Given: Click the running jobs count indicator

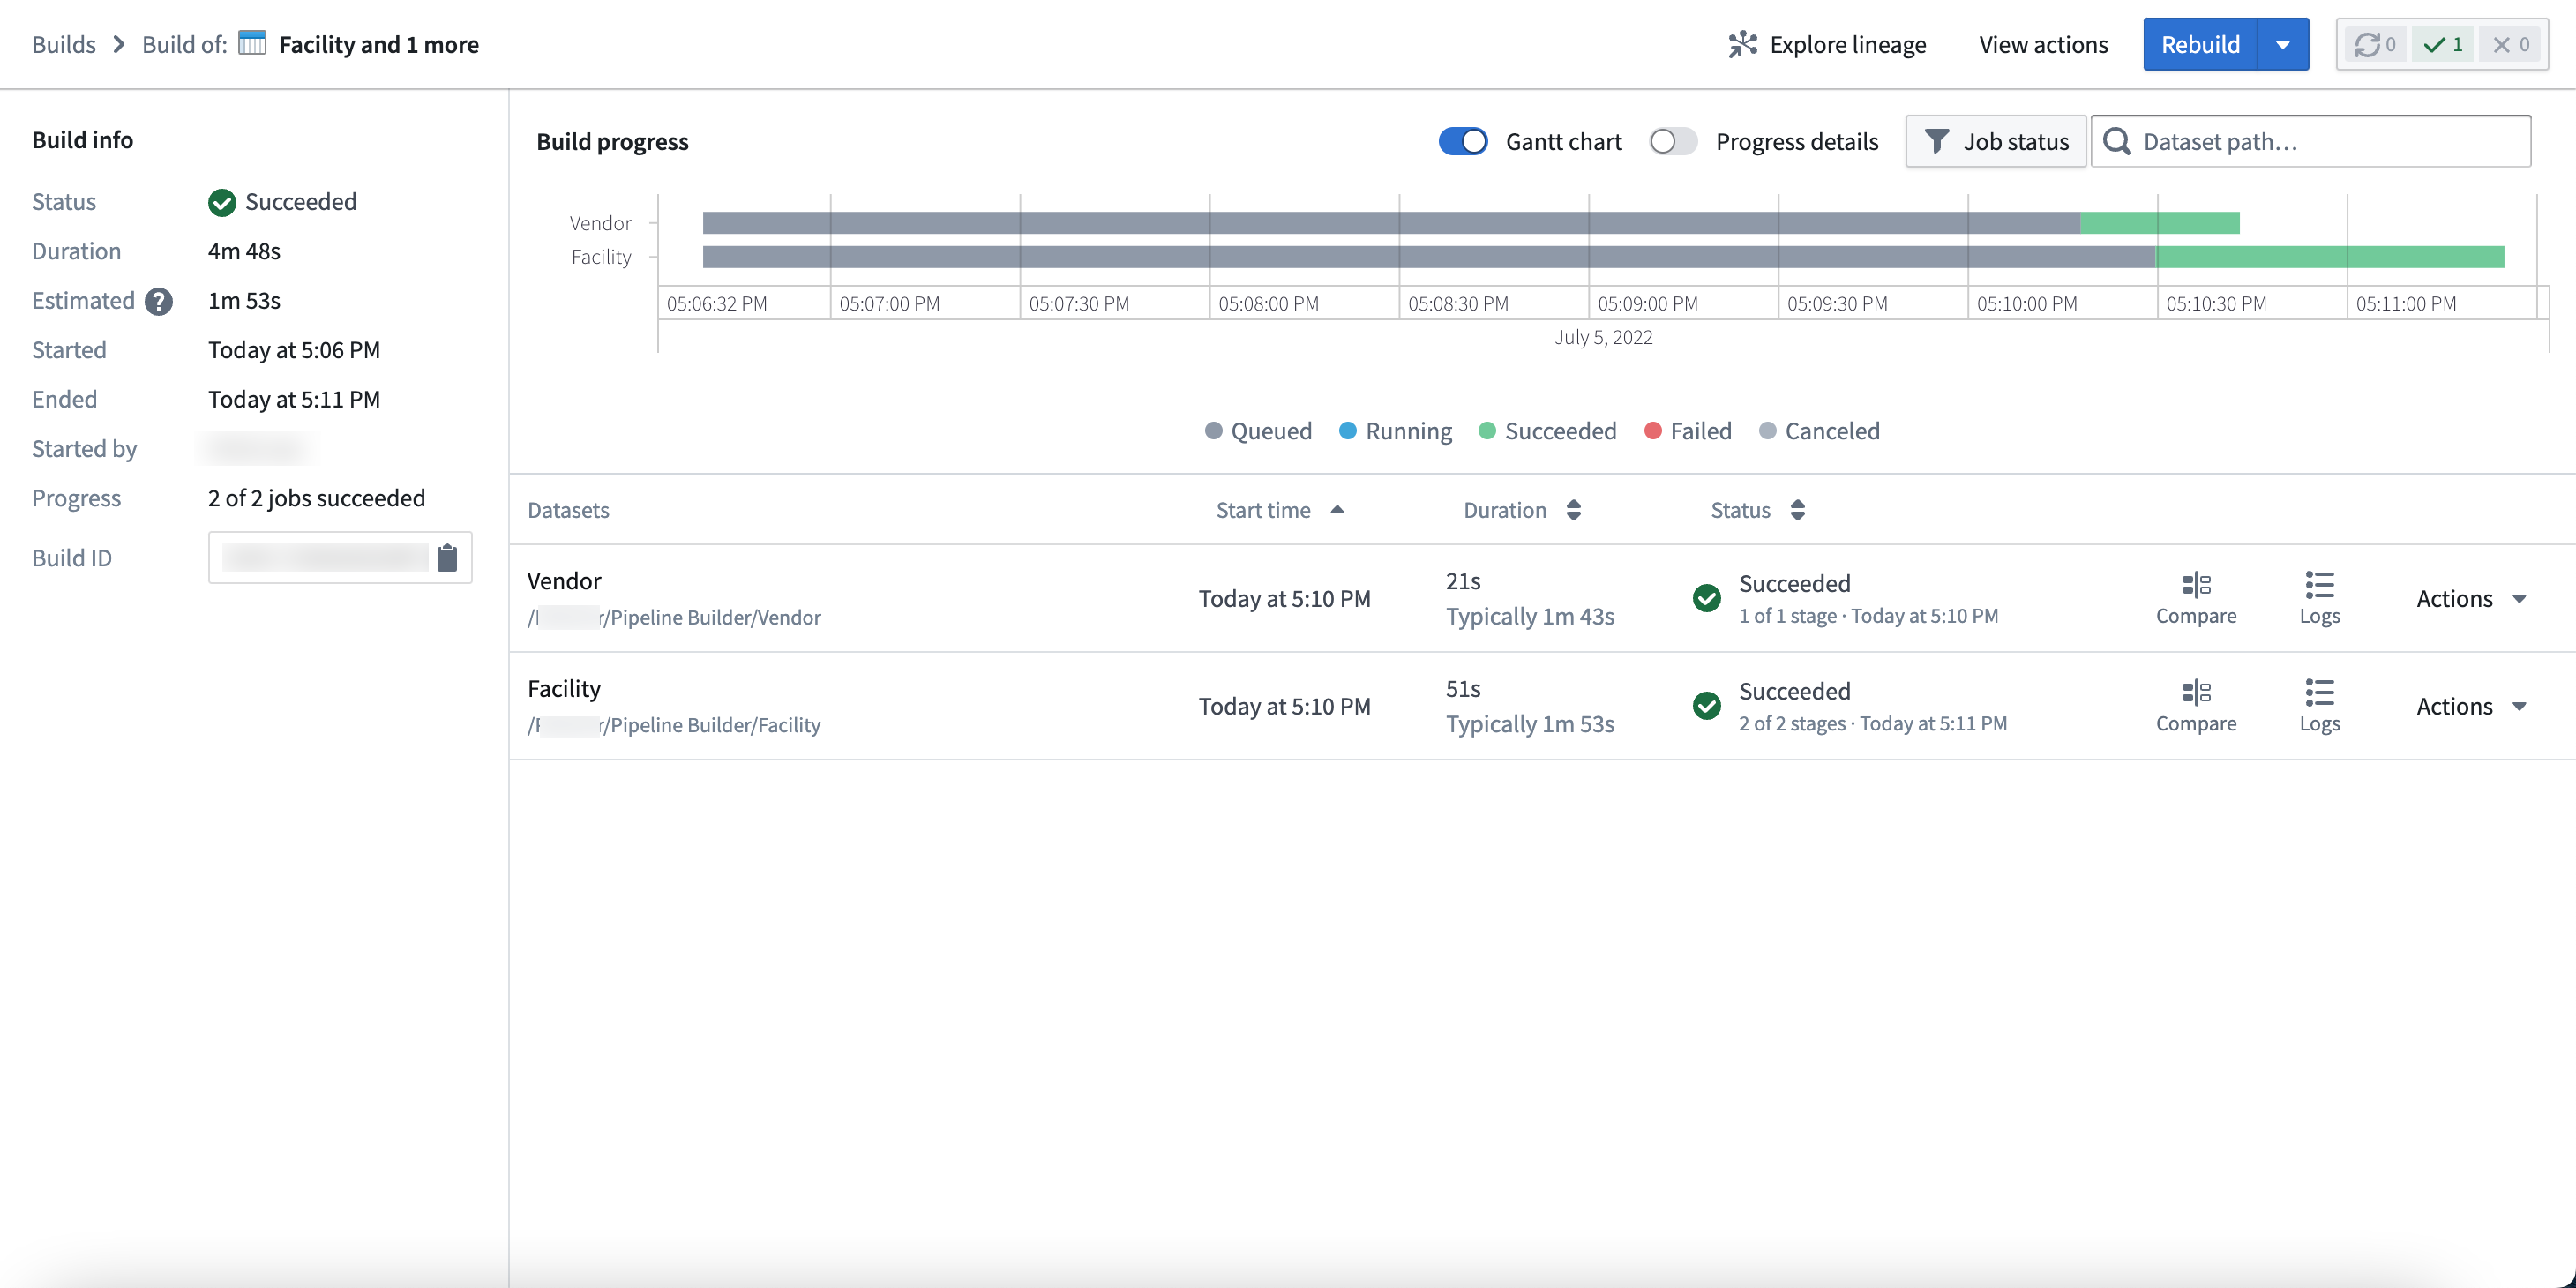Looking at the screenshot, I should (x=2375, y=44).
